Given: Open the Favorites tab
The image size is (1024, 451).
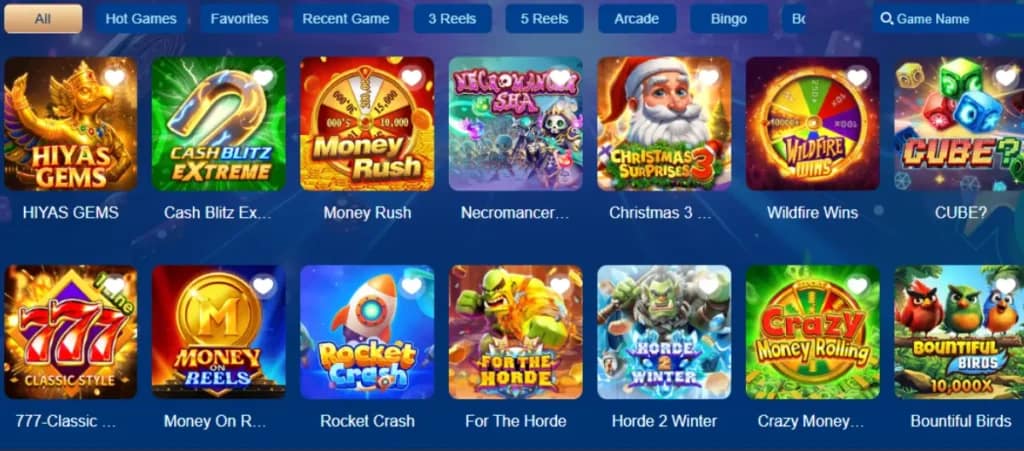Looking at the screenshot, I should [x=239, y=19].
